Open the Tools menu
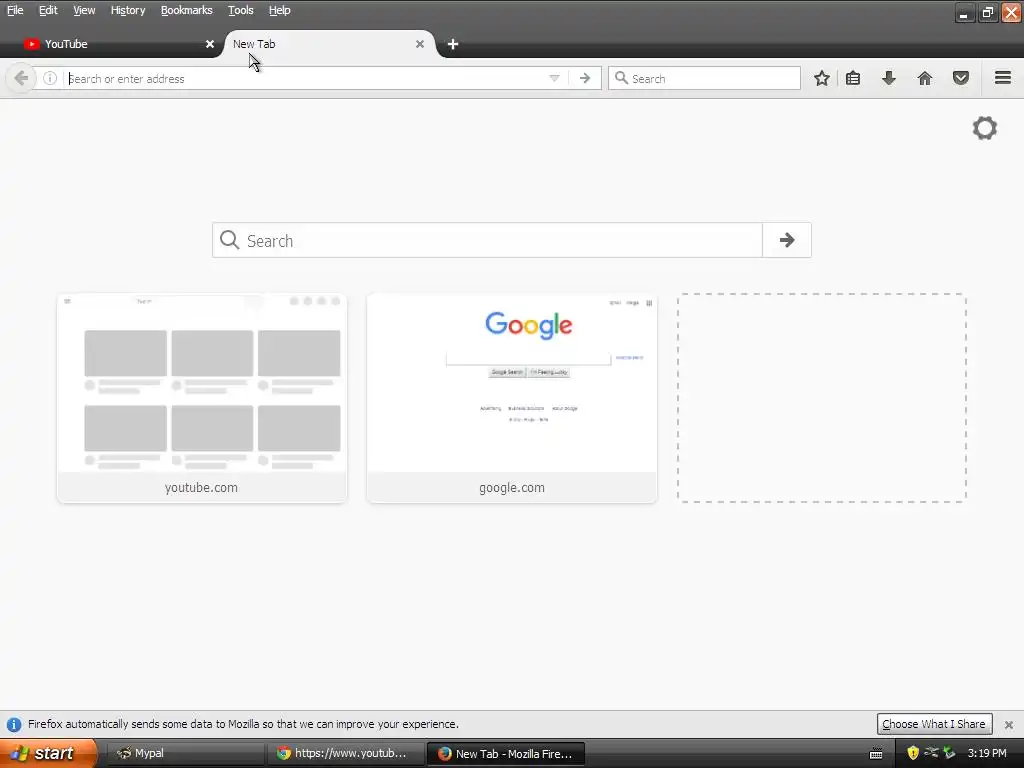The height and width of the screenshot is (768, 1024). click(x=240, y=10)
